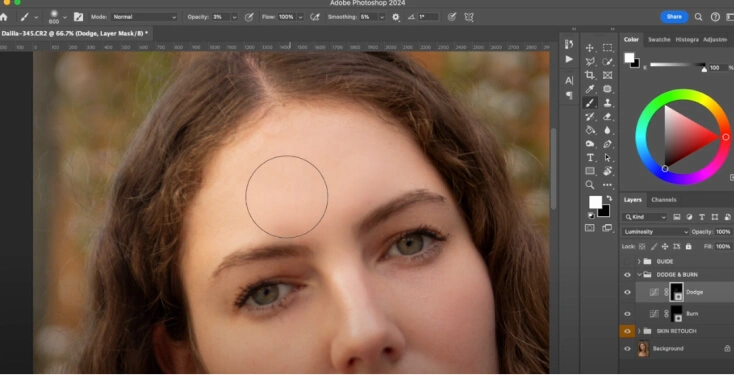Image resolution: width=734 pixels, height=375 pixels.
Task: Open the Character panel icon
Action: pyautogui.click(x=569, y=81)
